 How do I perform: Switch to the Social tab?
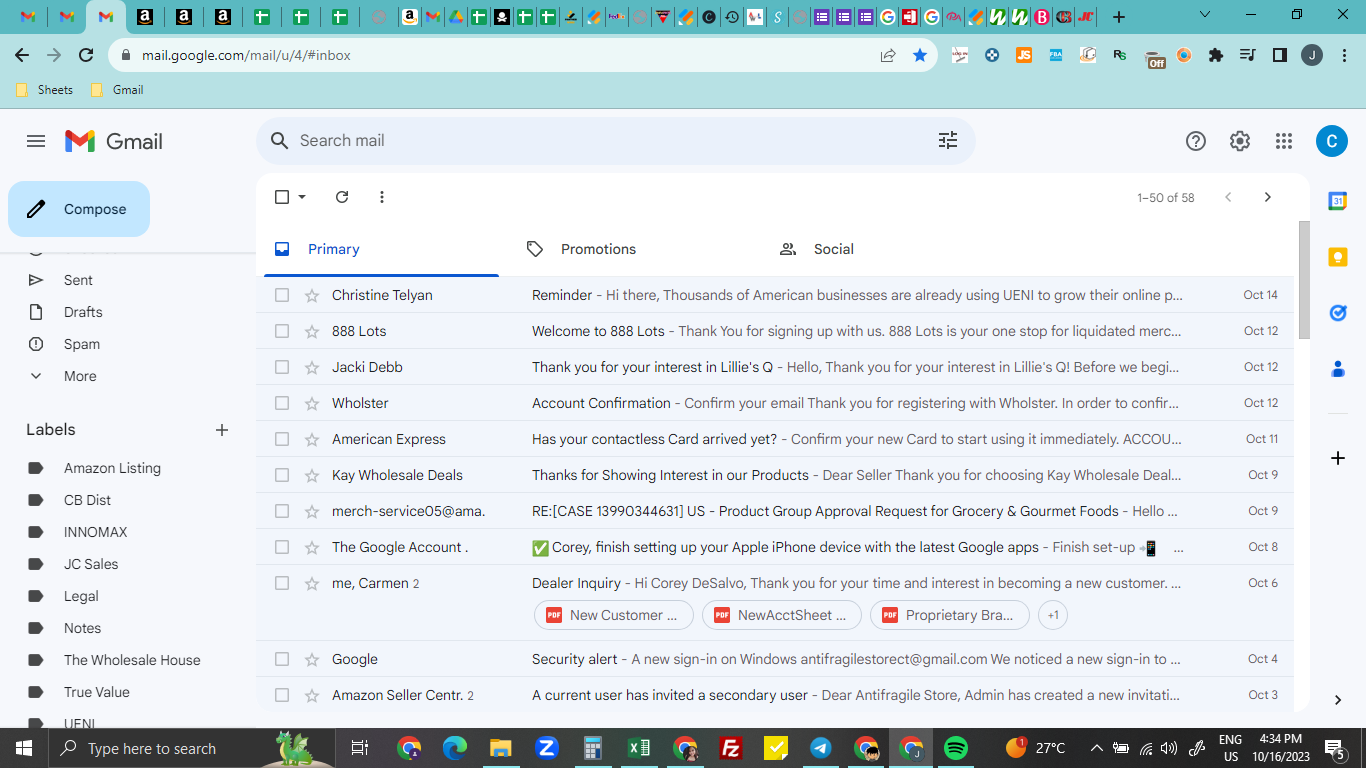886,249
